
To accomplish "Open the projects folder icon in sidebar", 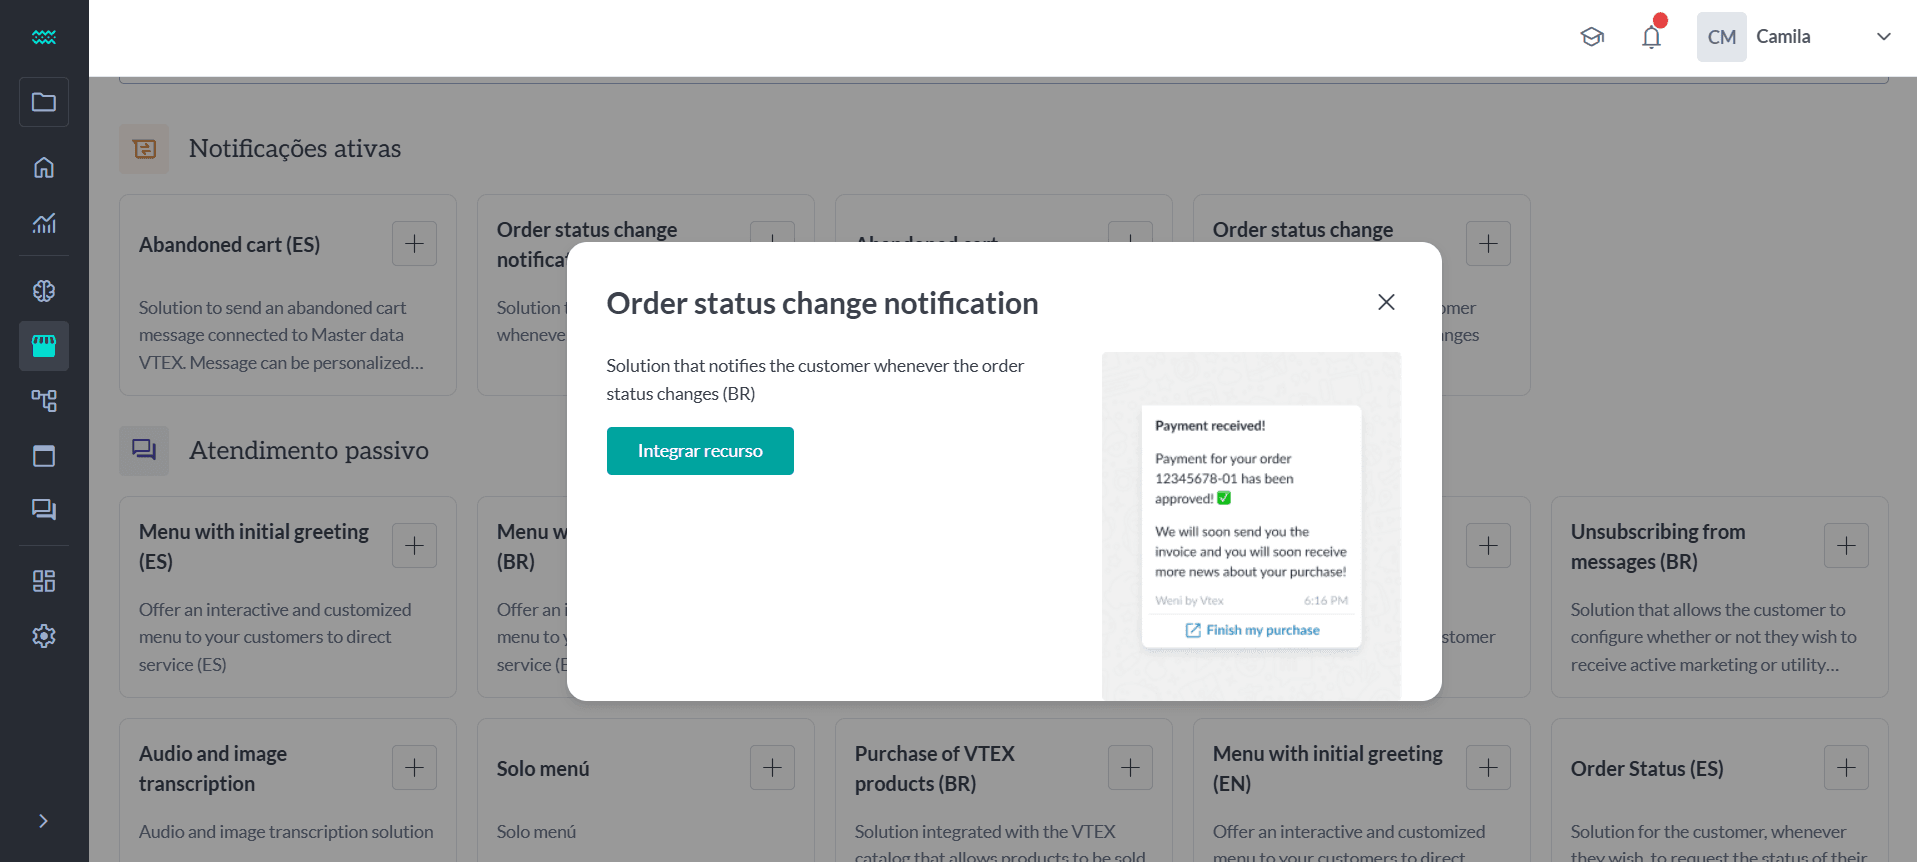I will (44, 102).
